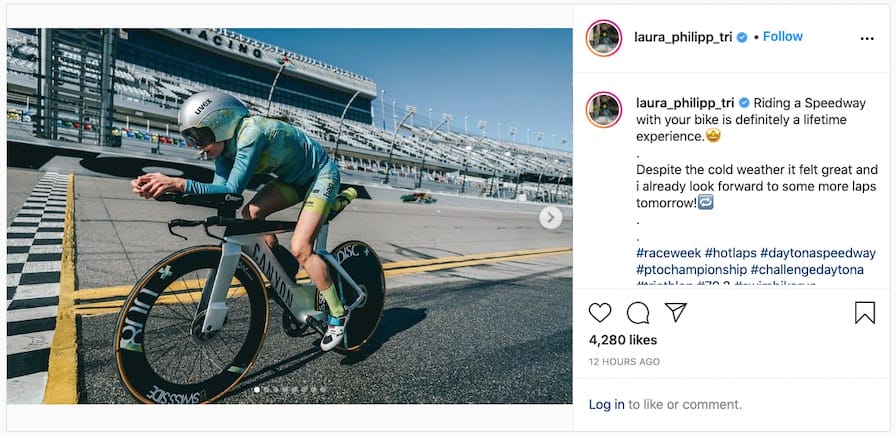This screenshot has height=437, width=896.
Task: Open the three-dot more options menu
Action: pos(867,38)
